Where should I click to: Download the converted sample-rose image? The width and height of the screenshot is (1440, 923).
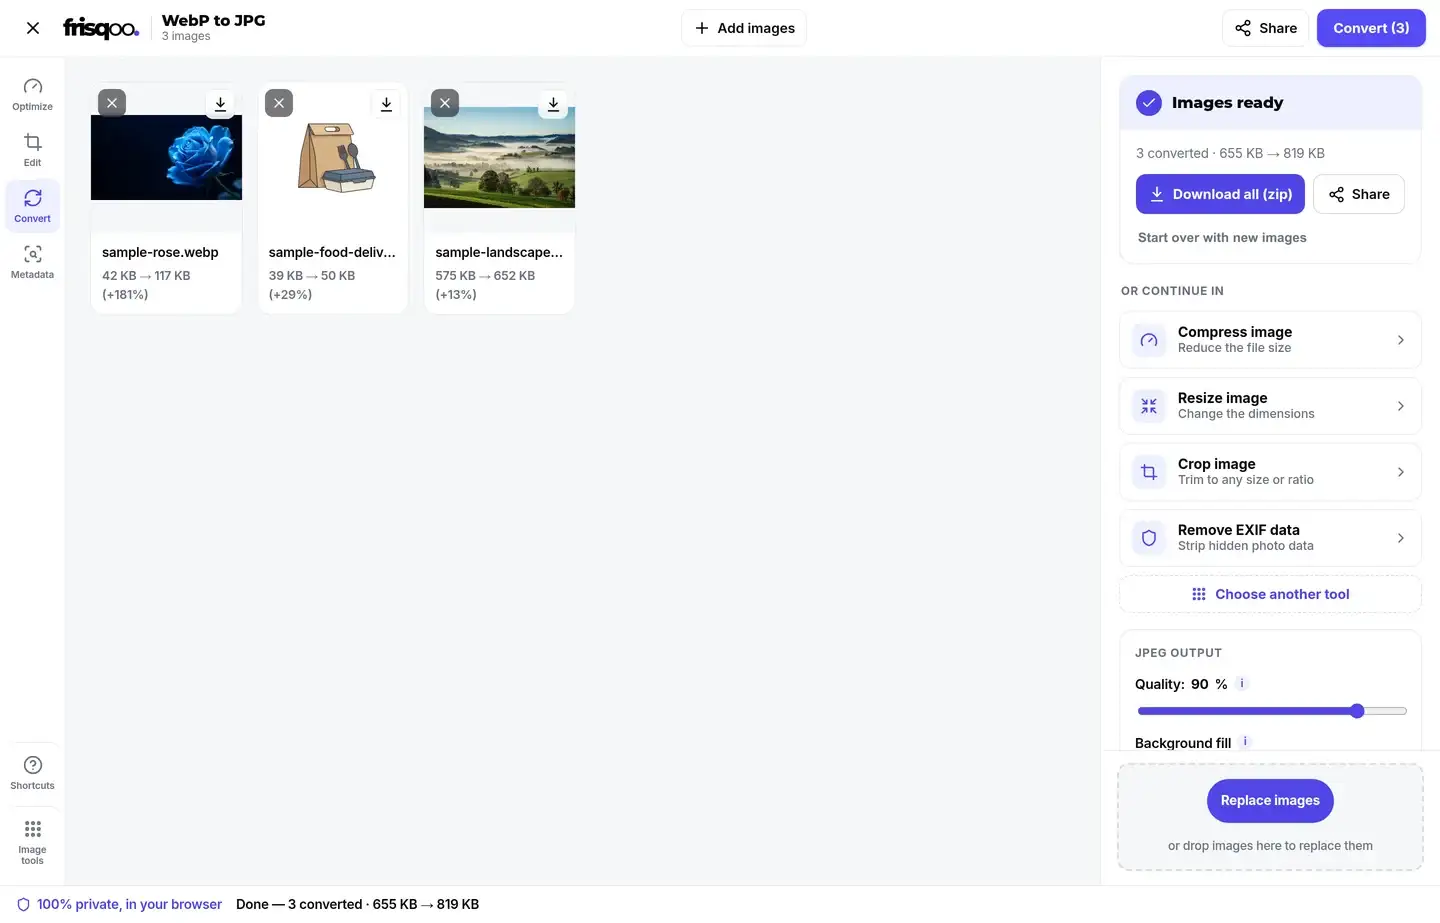pos(220,103)
